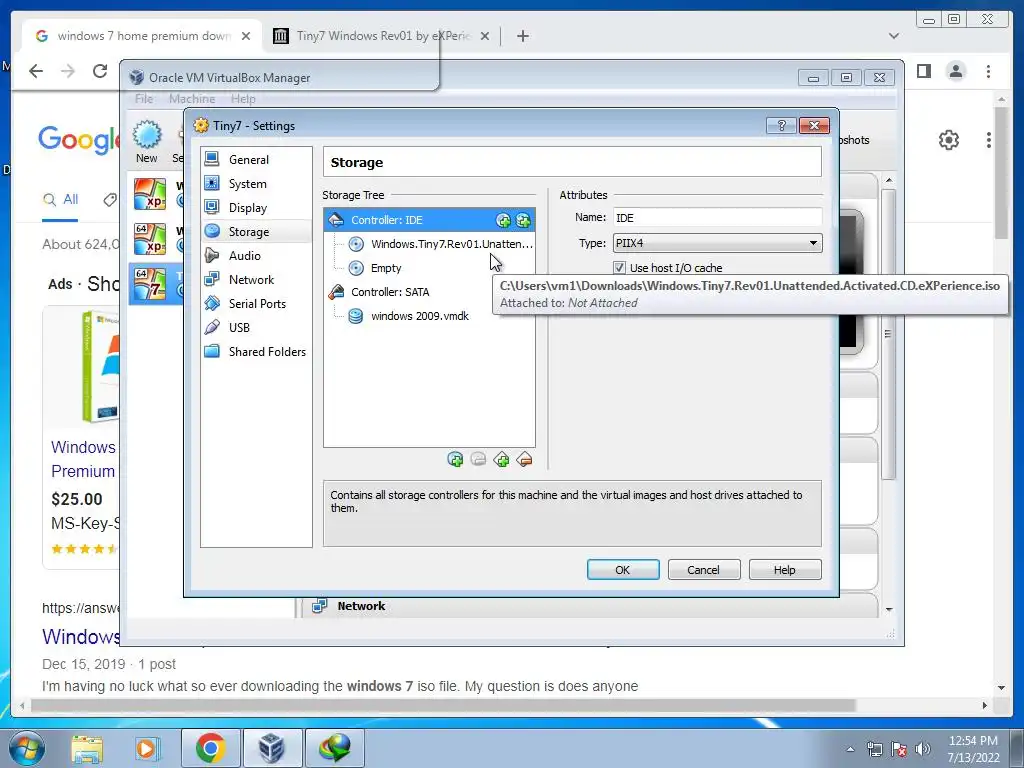This screenshot has width=1024, height=768.
Task: Click Network section header in VirtualBox details
Action: pos(361,606)
